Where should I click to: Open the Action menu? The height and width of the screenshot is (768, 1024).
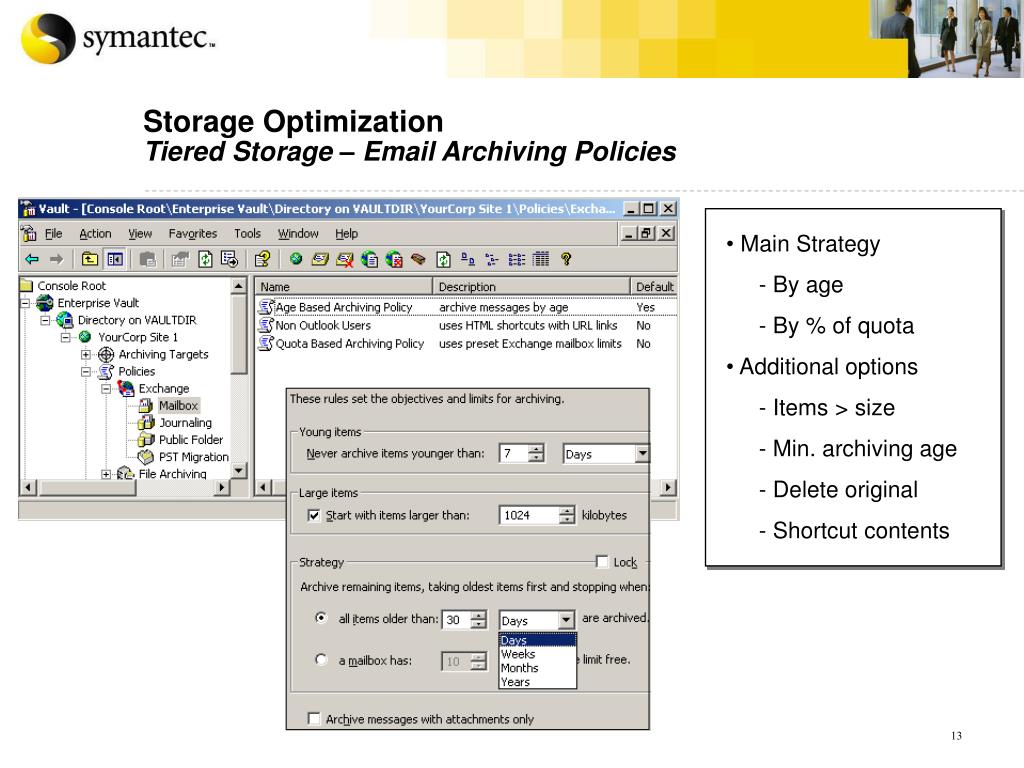[x=95, y=234]
